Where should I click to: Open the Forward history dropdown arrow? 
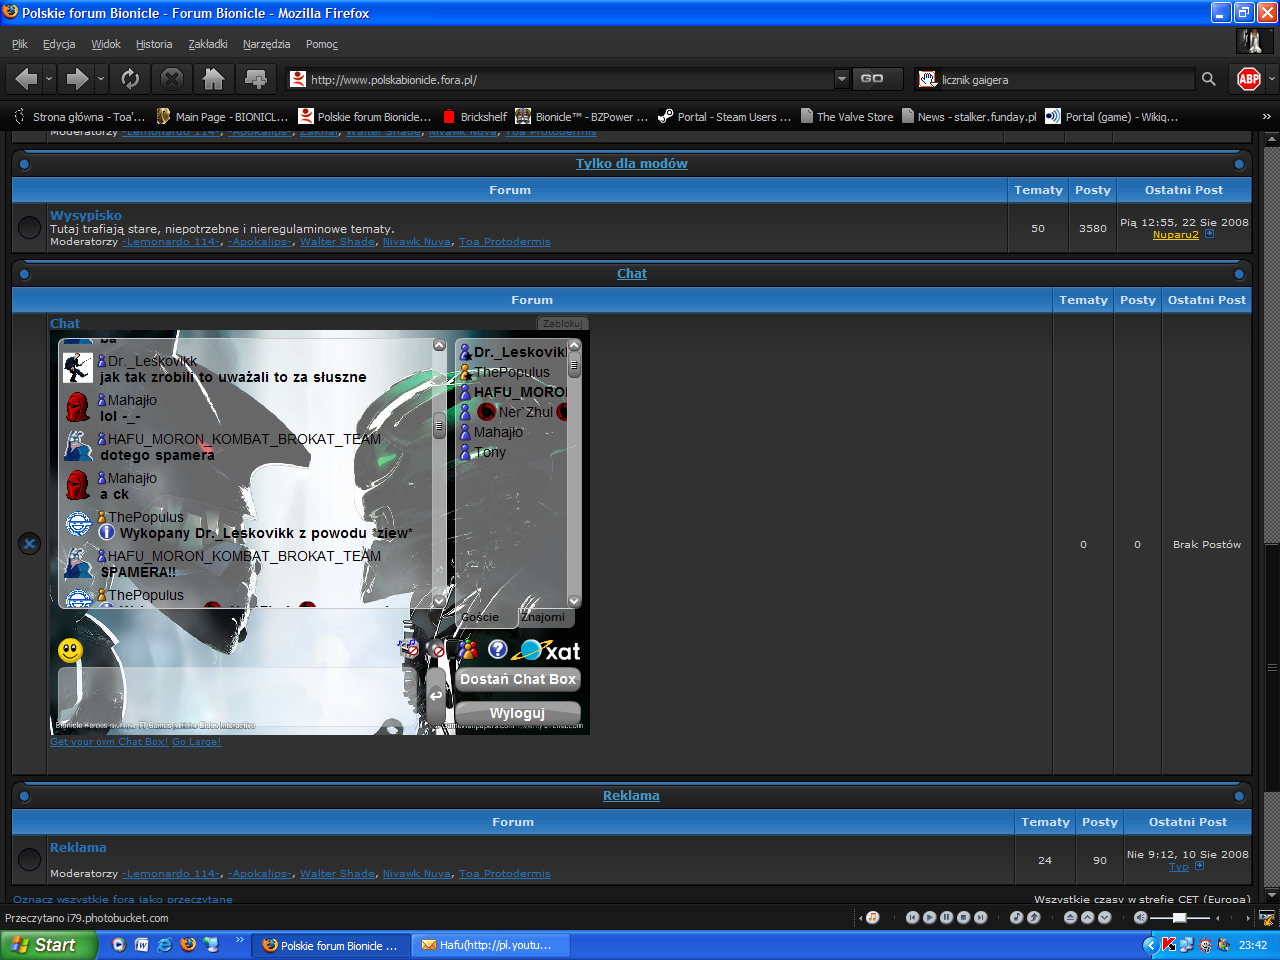[100, 79]
